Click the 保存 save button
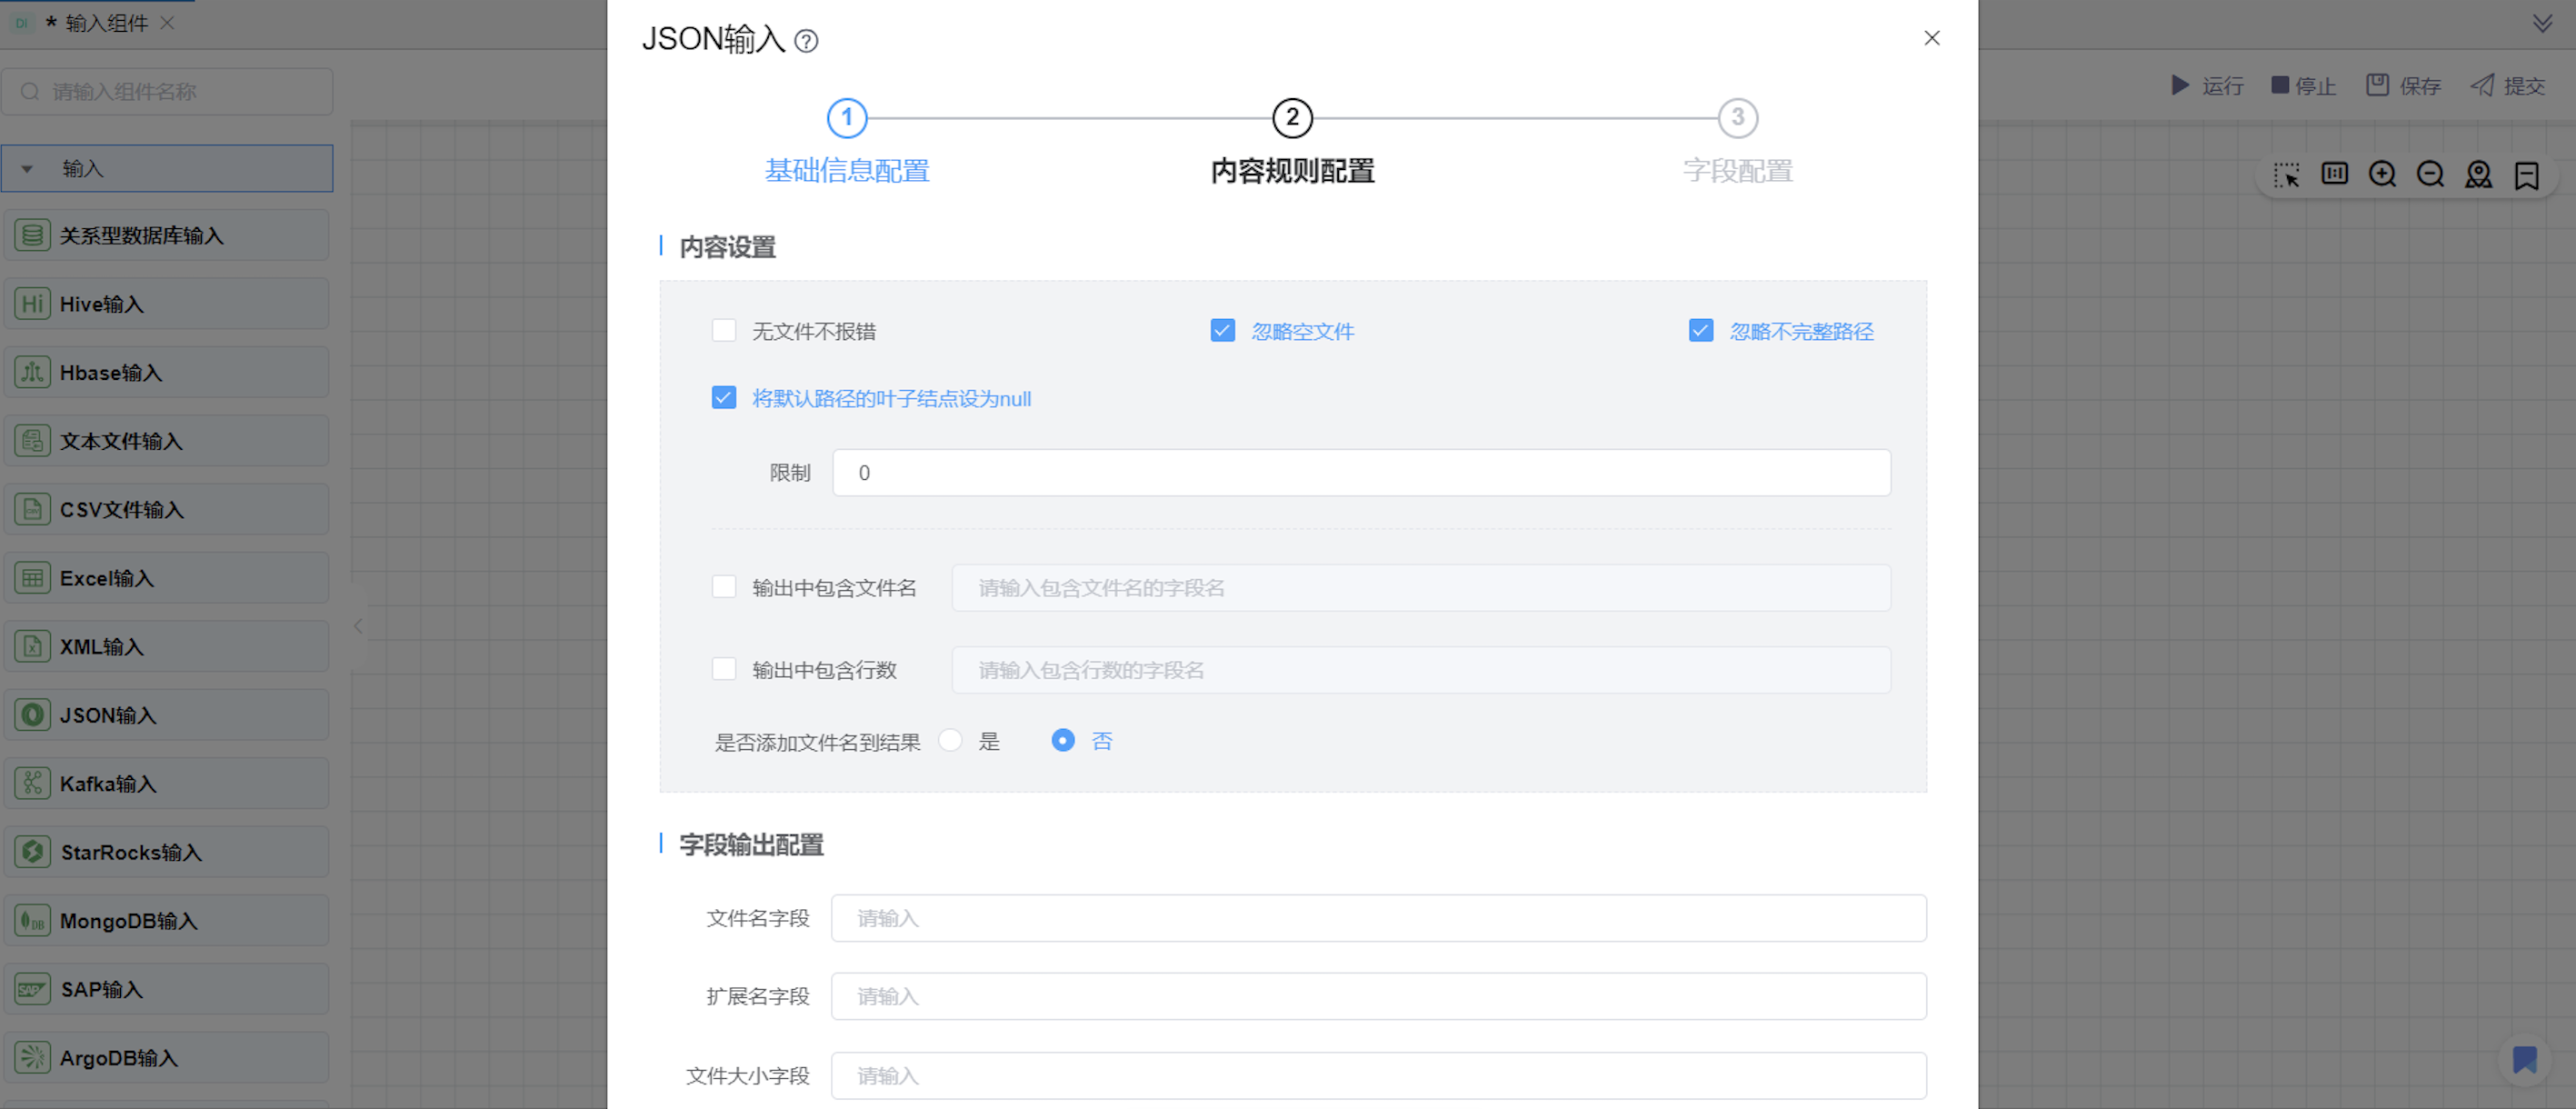 pos(2403,86)
